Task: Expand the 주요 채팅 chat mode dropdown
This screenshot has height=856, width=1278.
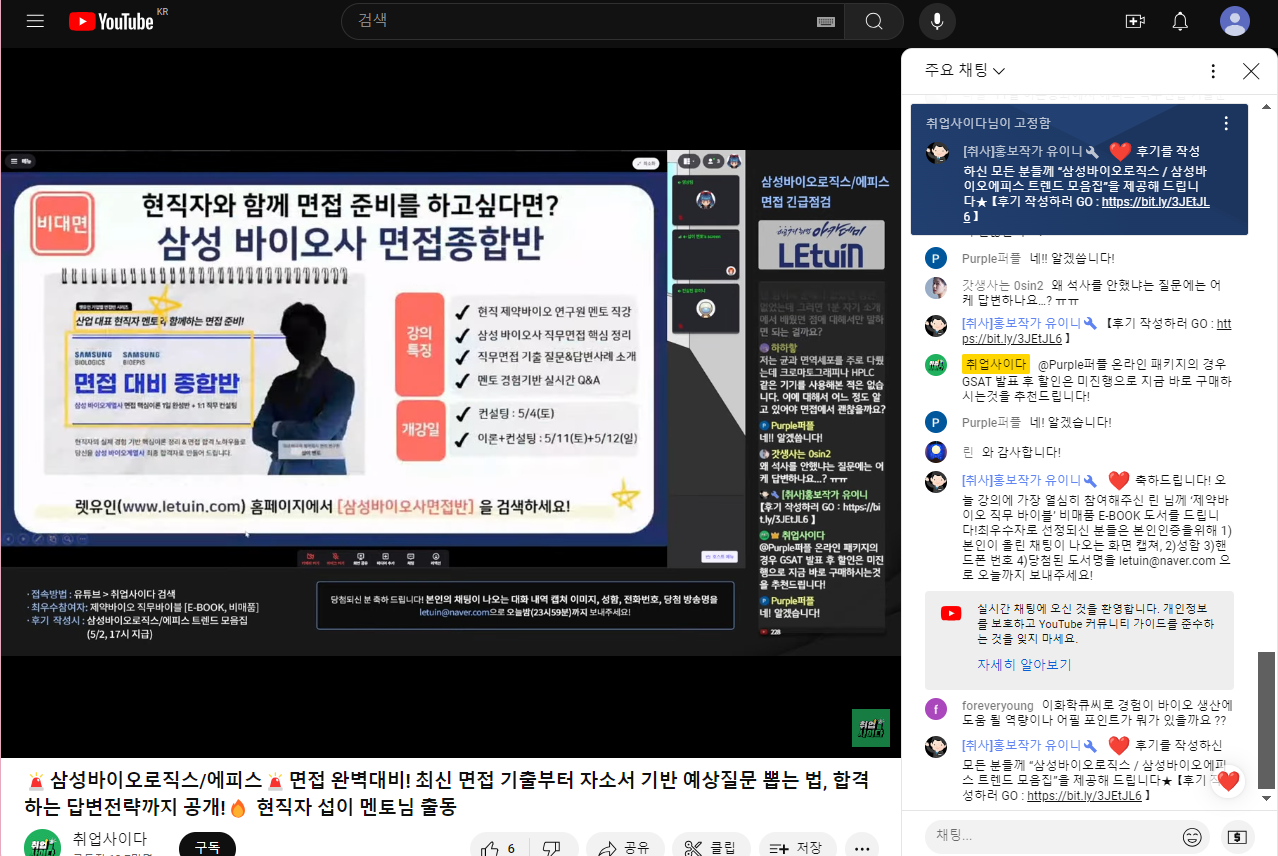Action: 965,70
